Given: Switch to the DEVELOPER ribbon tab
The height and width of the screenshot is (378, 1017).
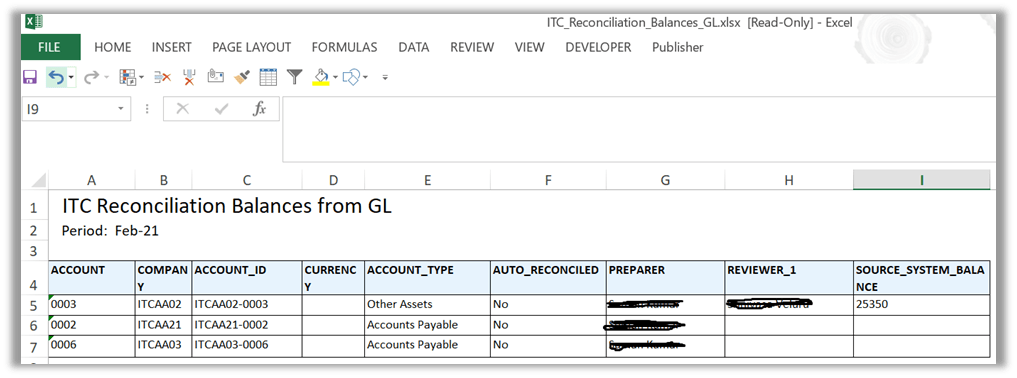Looking at the screenshot, I should tap(598, 47).
